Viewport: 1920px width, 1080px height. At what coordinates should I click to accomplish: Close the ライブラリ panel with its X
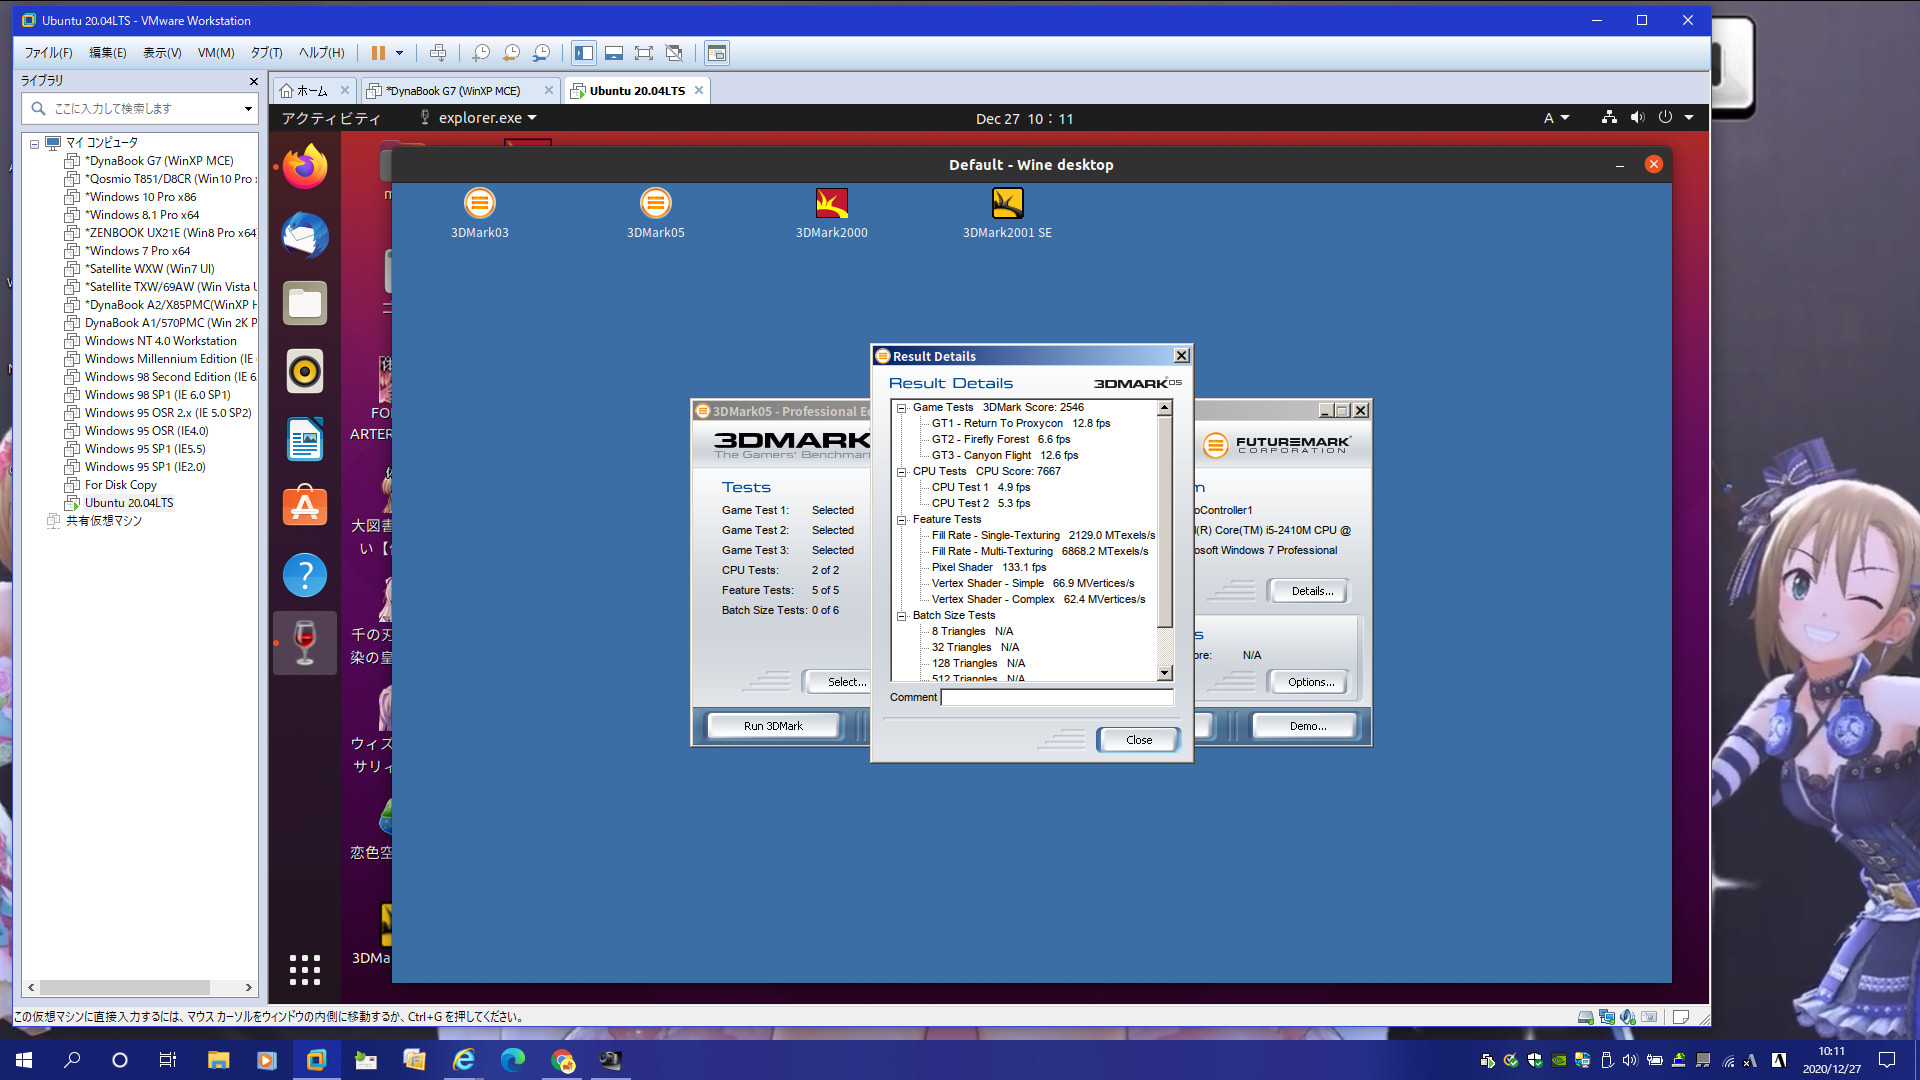(x=253, y=81)
